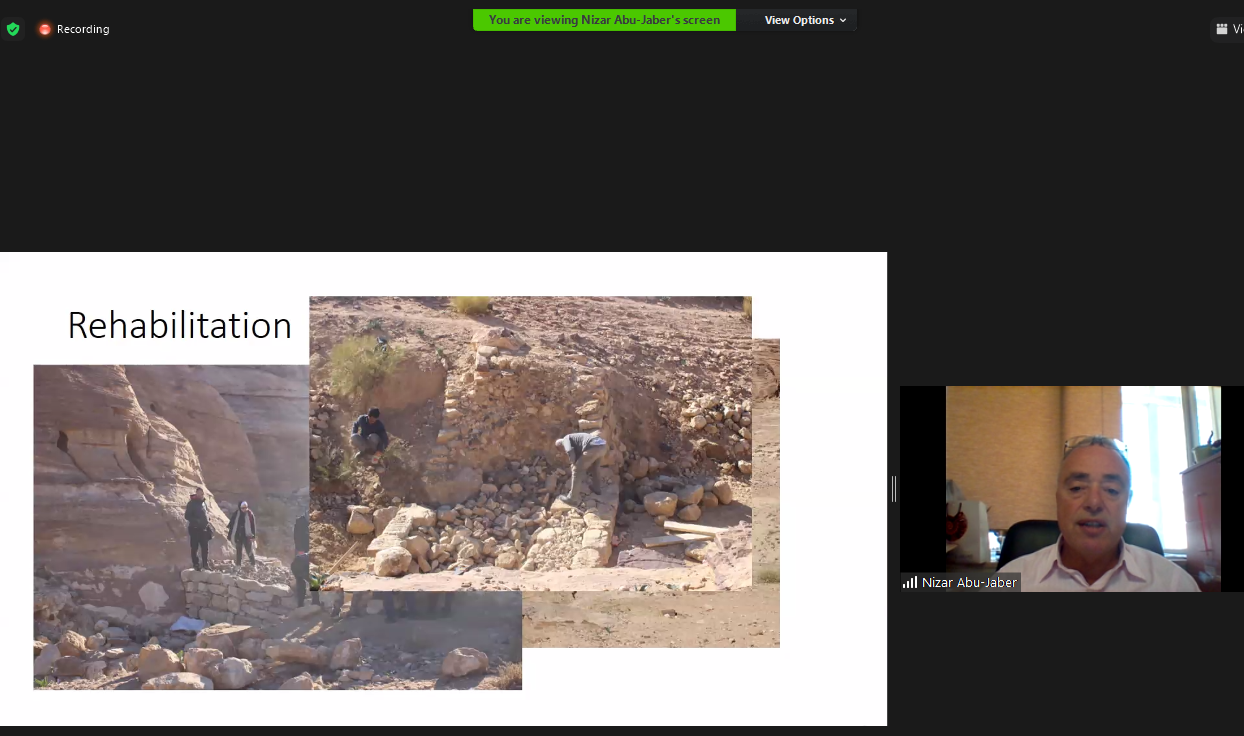
Task: Click the signal strength bars icon
Action: [x=910, y=582]
